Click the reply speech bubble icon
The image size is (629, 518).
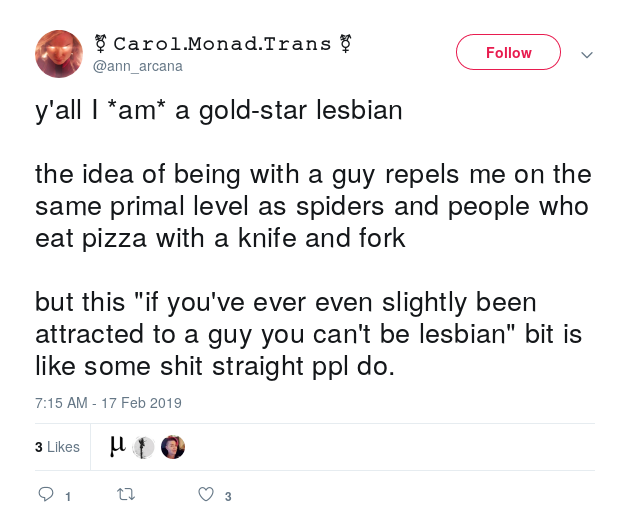tap(46, 494)
